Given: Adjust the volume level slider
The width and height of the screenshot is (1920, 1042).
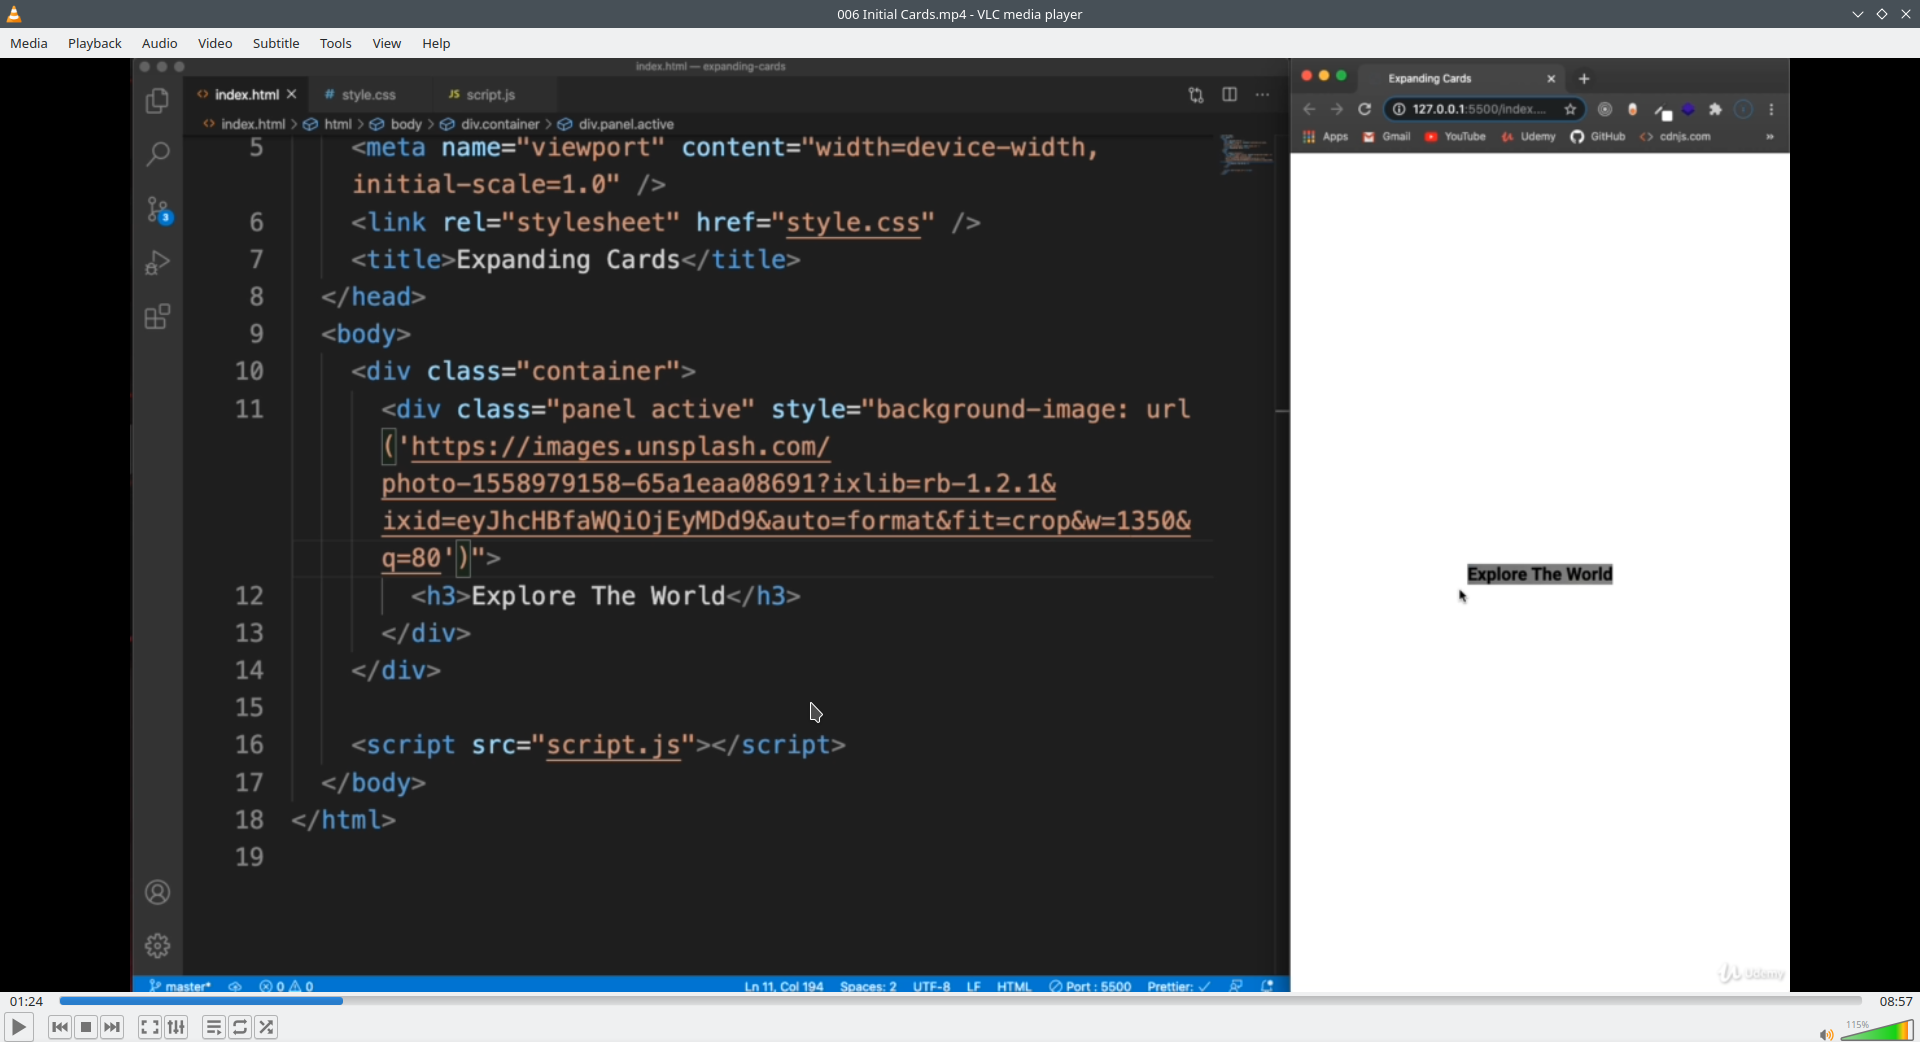Looking at the screenshot, I should point(1877,1030).
